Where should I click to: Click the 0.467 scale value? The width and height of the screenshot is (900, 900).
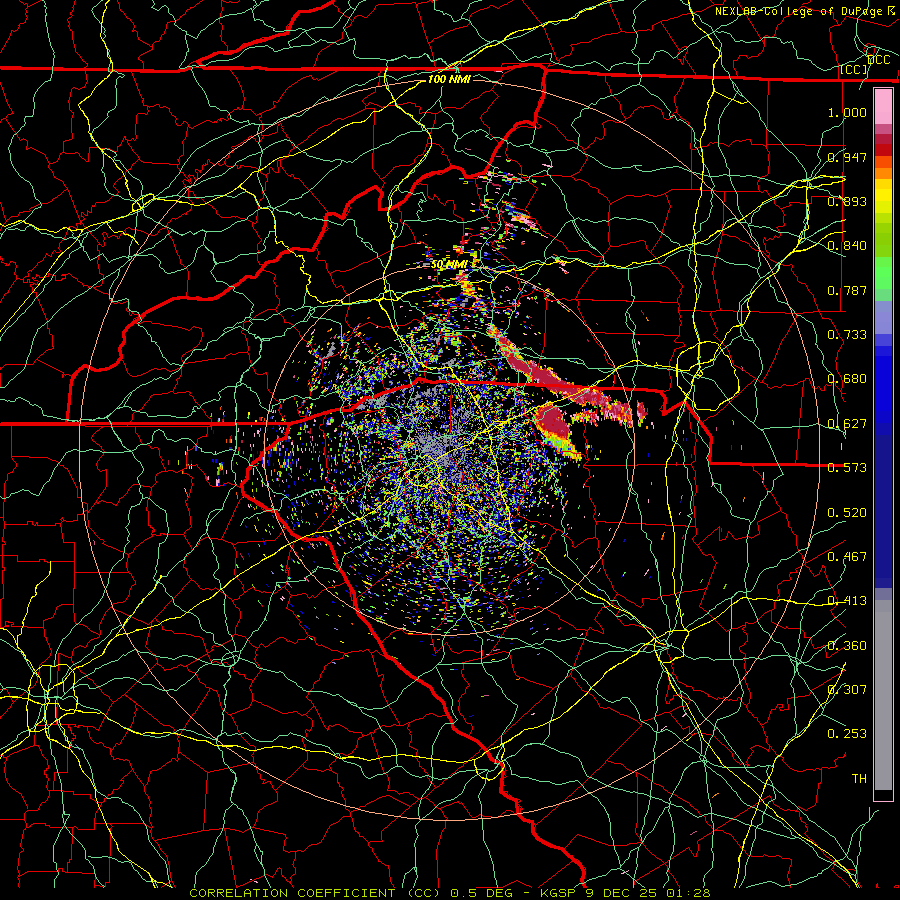click(x=847, y=557)
